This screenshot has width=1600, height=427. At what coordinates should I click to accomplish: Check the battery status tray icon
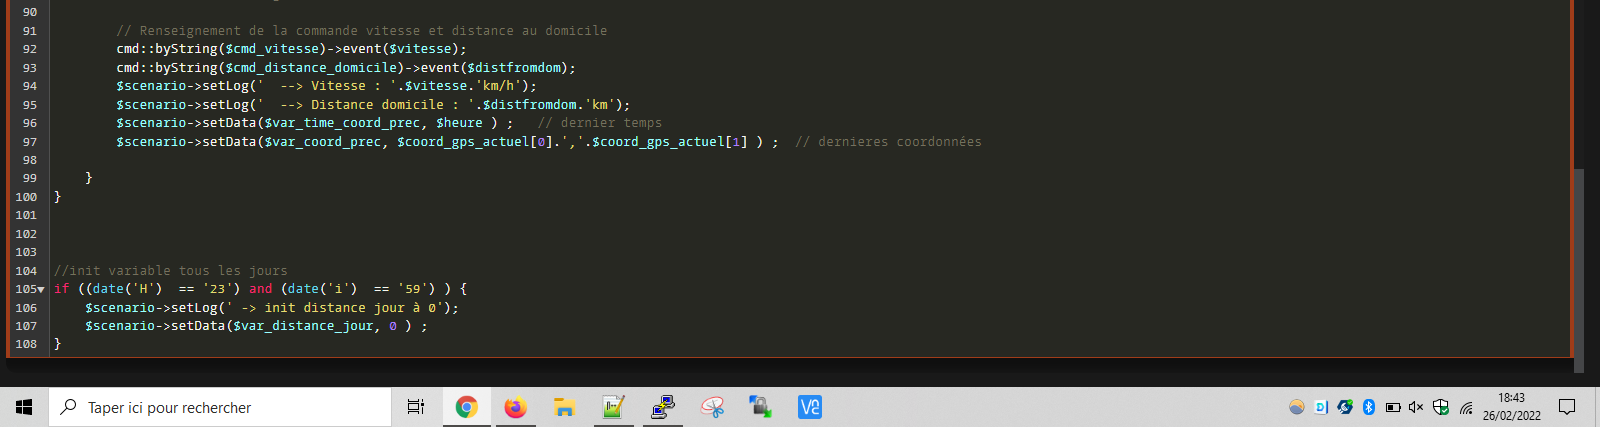(x=1393, y=407)
